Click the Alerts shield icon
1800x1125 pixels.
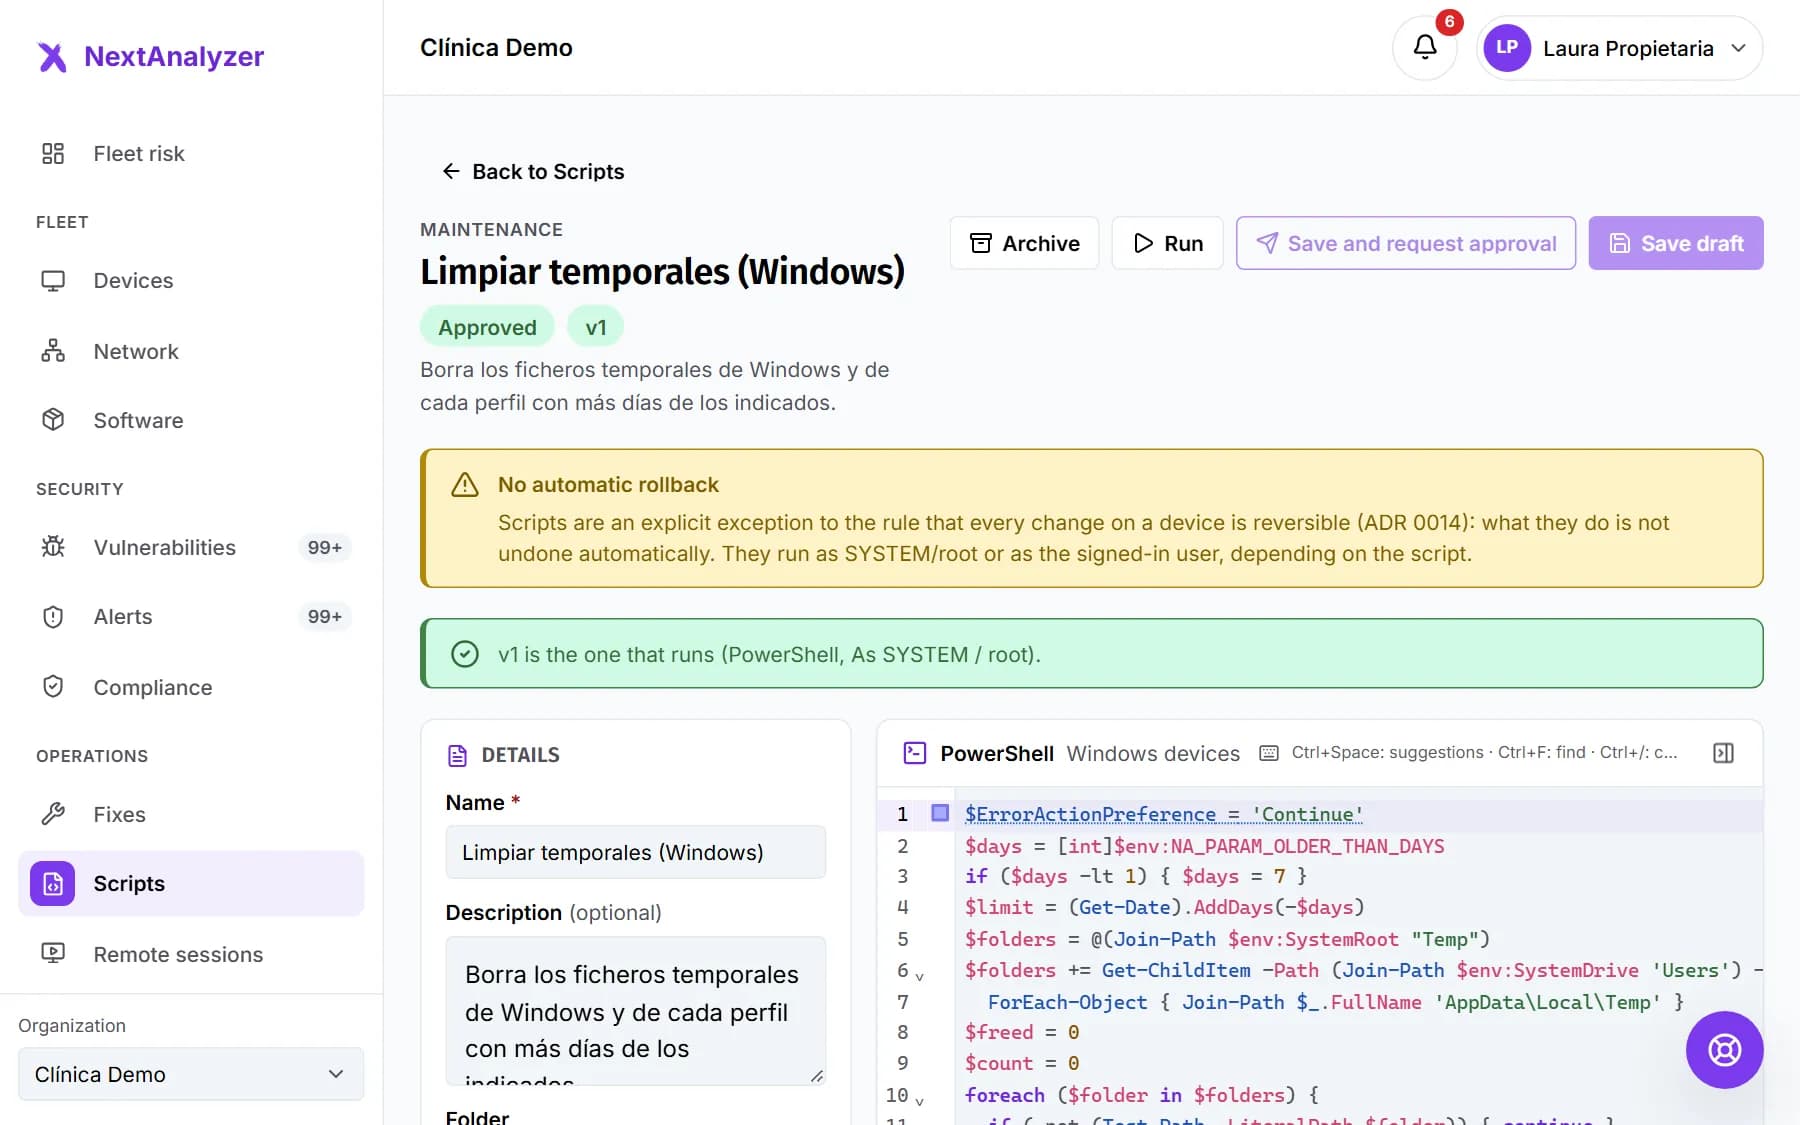53,616
